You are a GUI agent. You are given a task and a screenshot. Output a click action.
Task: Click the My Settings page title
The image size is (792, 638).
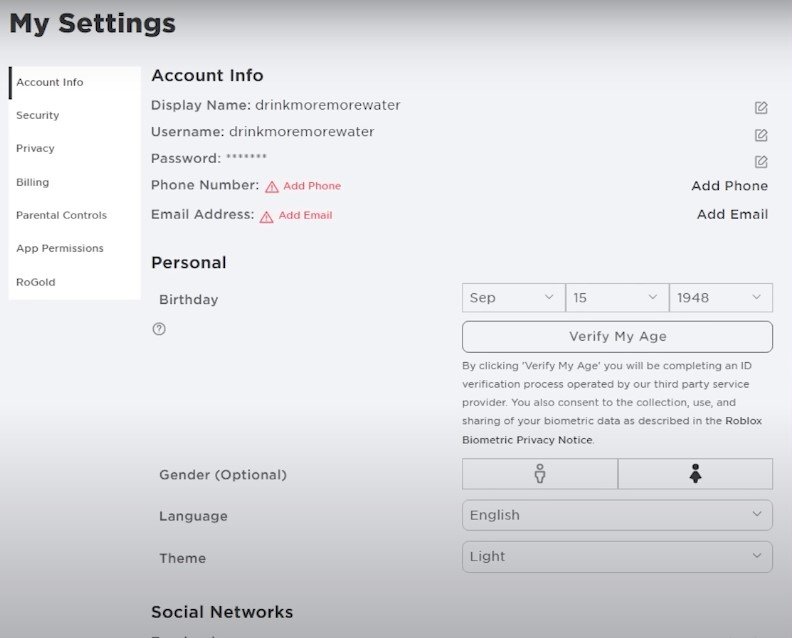click(92, 24)
